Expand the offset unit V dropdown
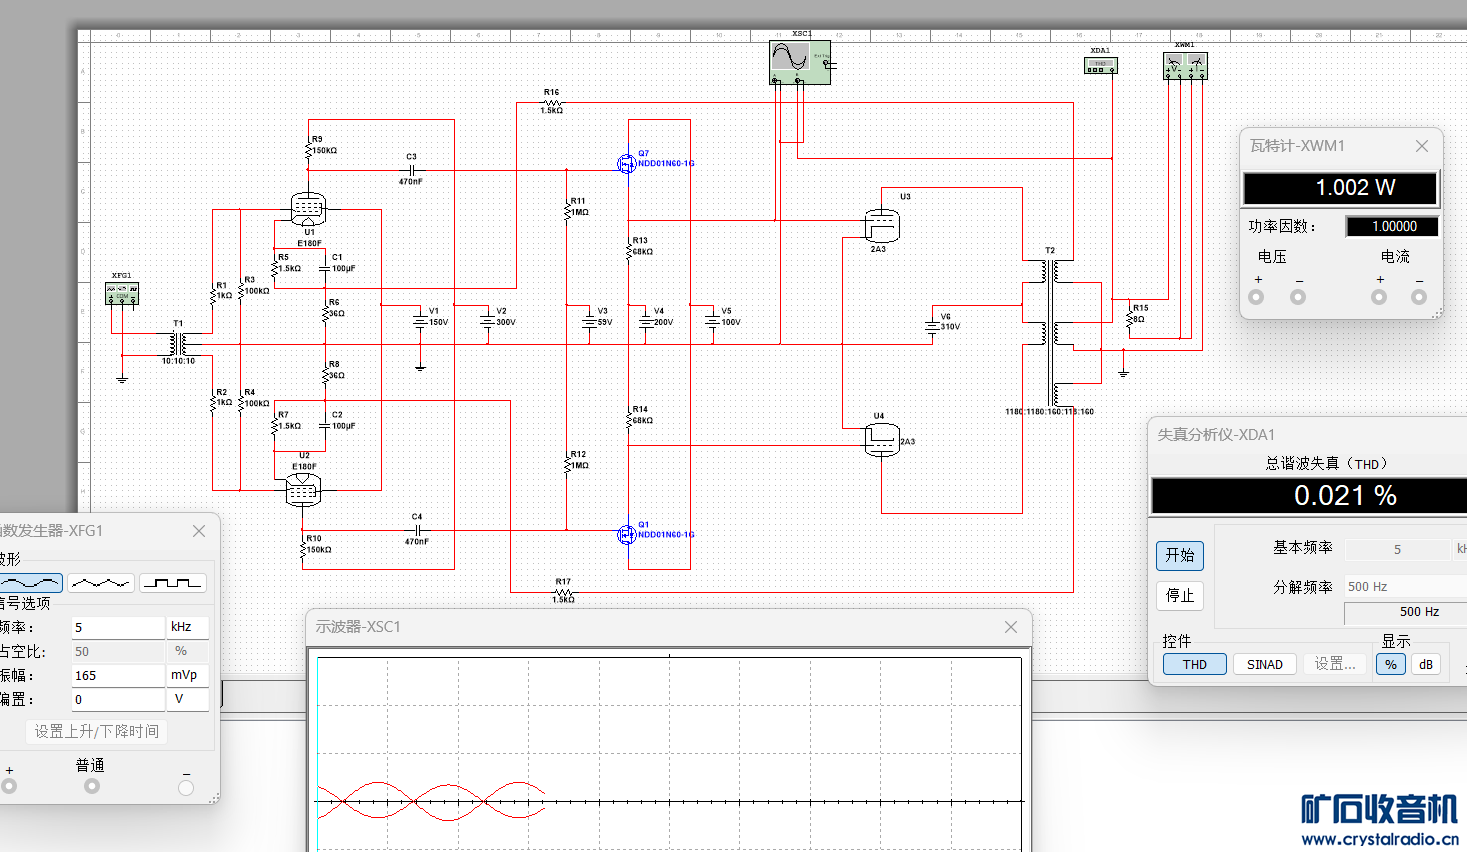The height and width of the screenshot is (852, 1467). [x=187, y=699]
